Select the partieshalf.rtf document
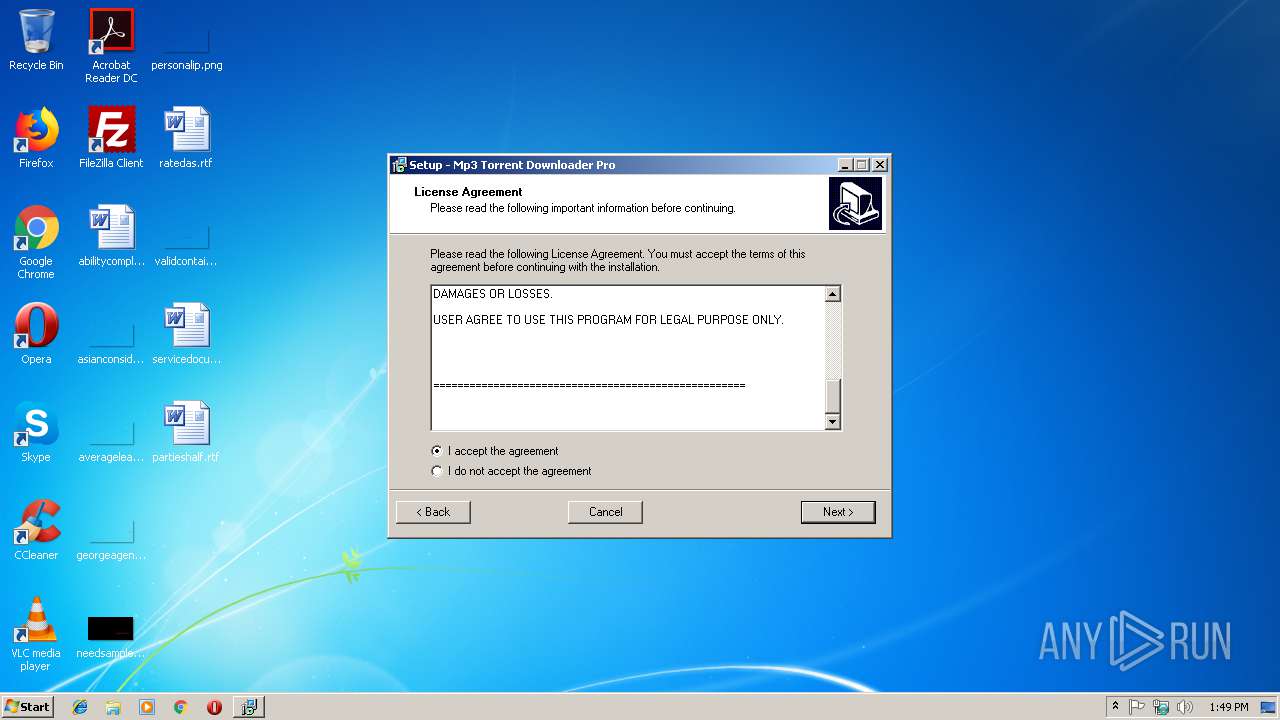Viewport: 1280px width, 720px height. (186, 432)
